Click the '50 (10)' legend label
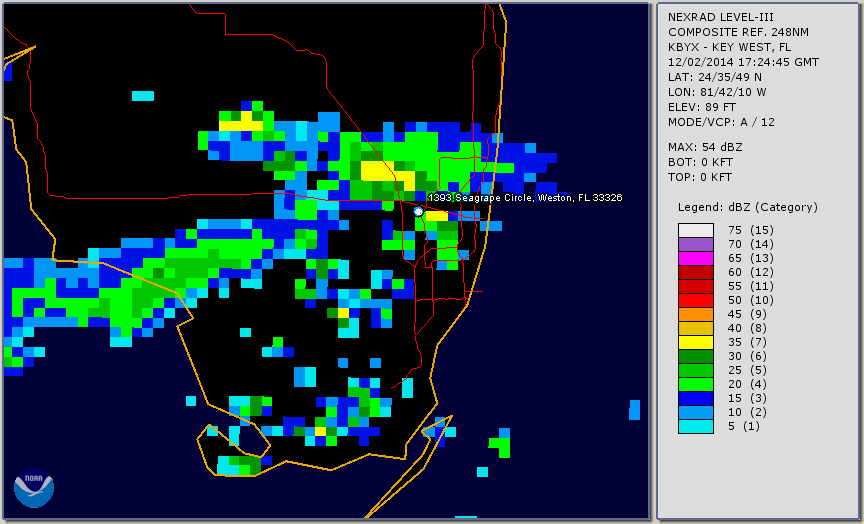This screenshot has height=524, width=864. tap(750, 300)
